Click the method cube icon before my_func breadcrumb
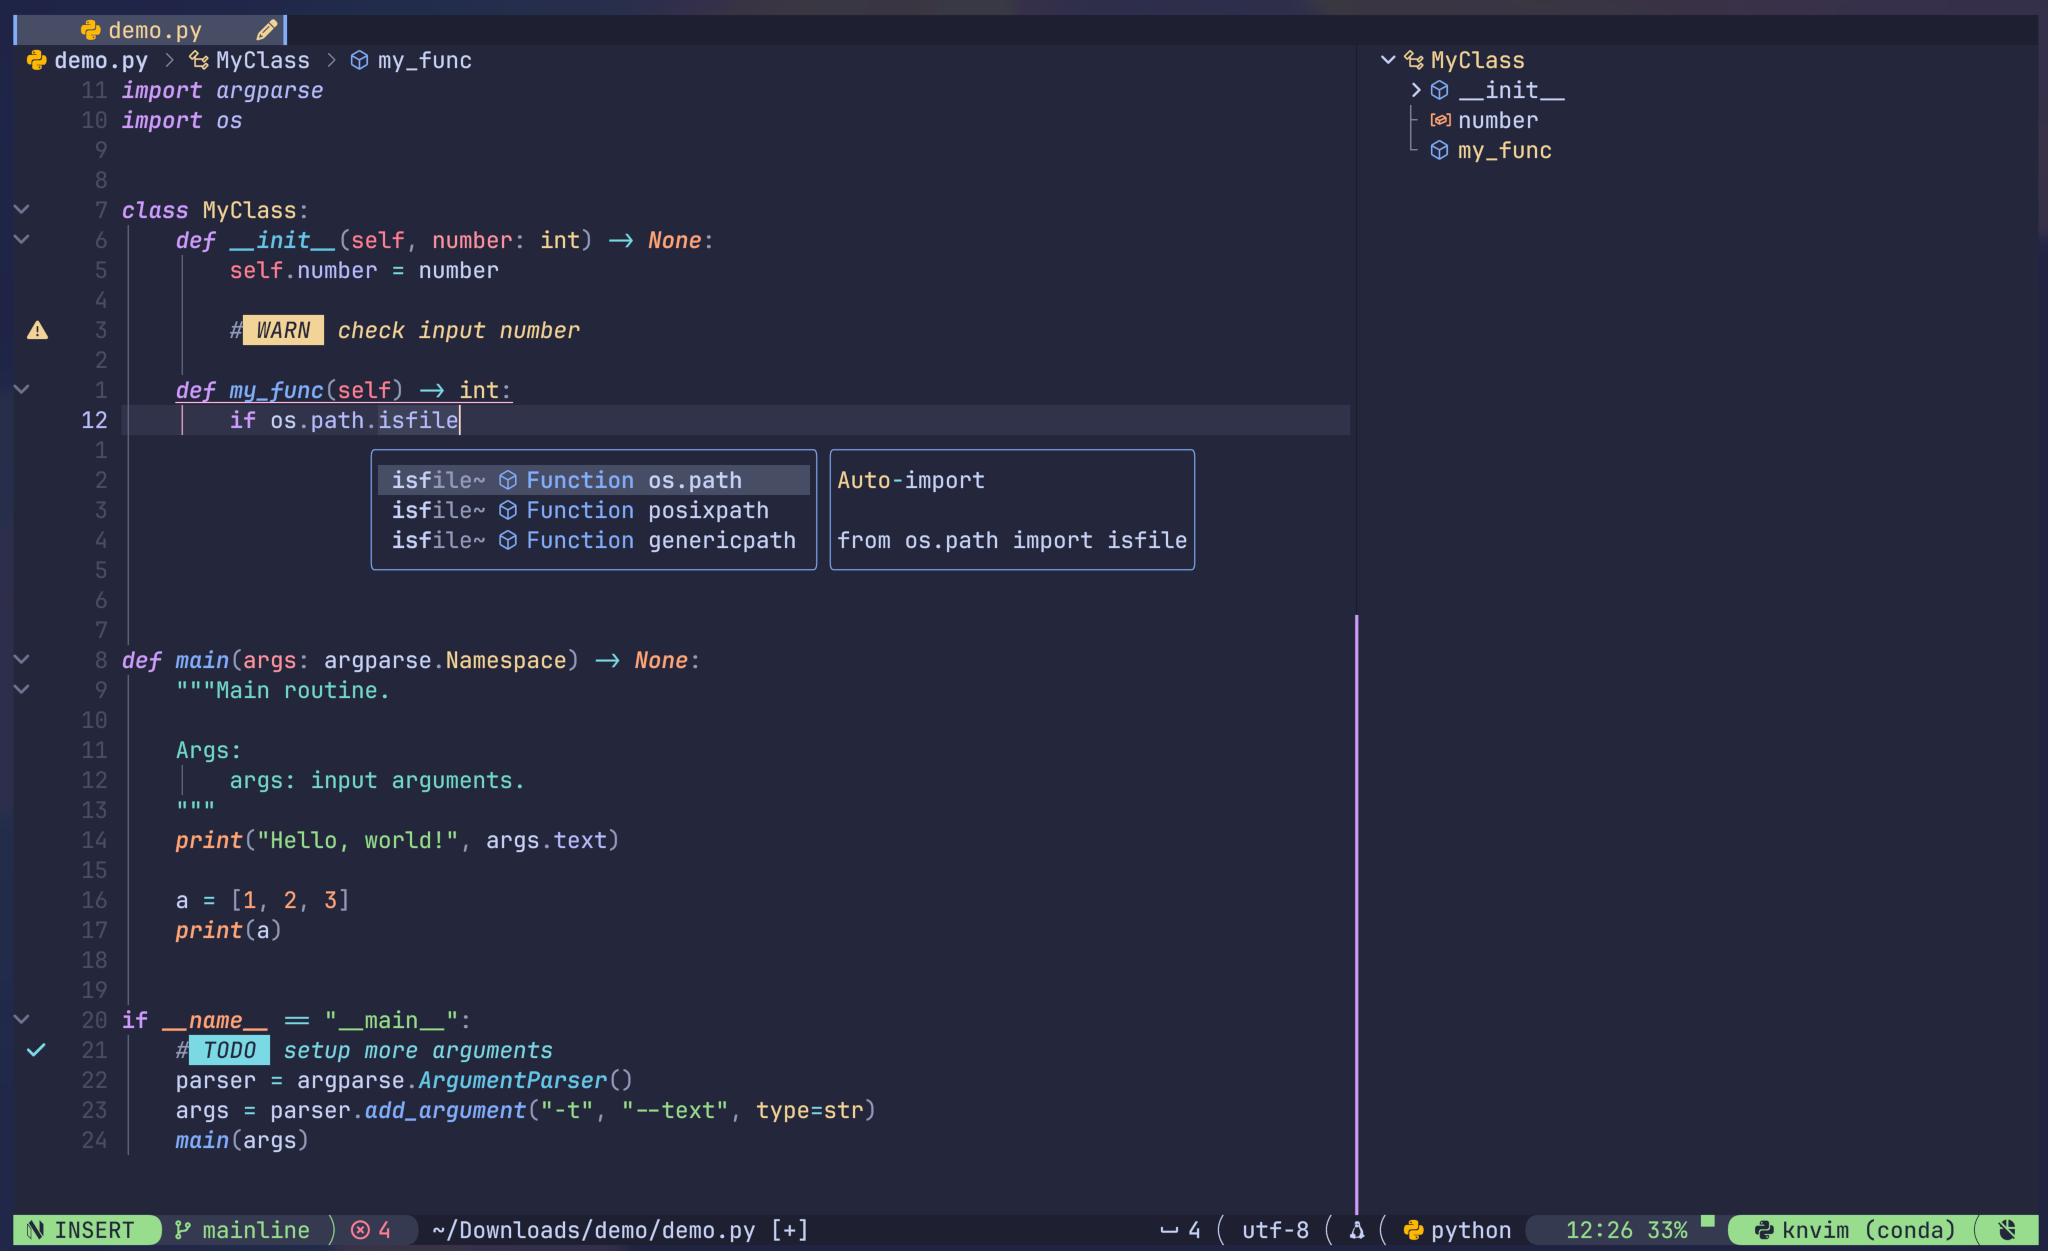The image size is (2048, 1251). coord(360,60)
